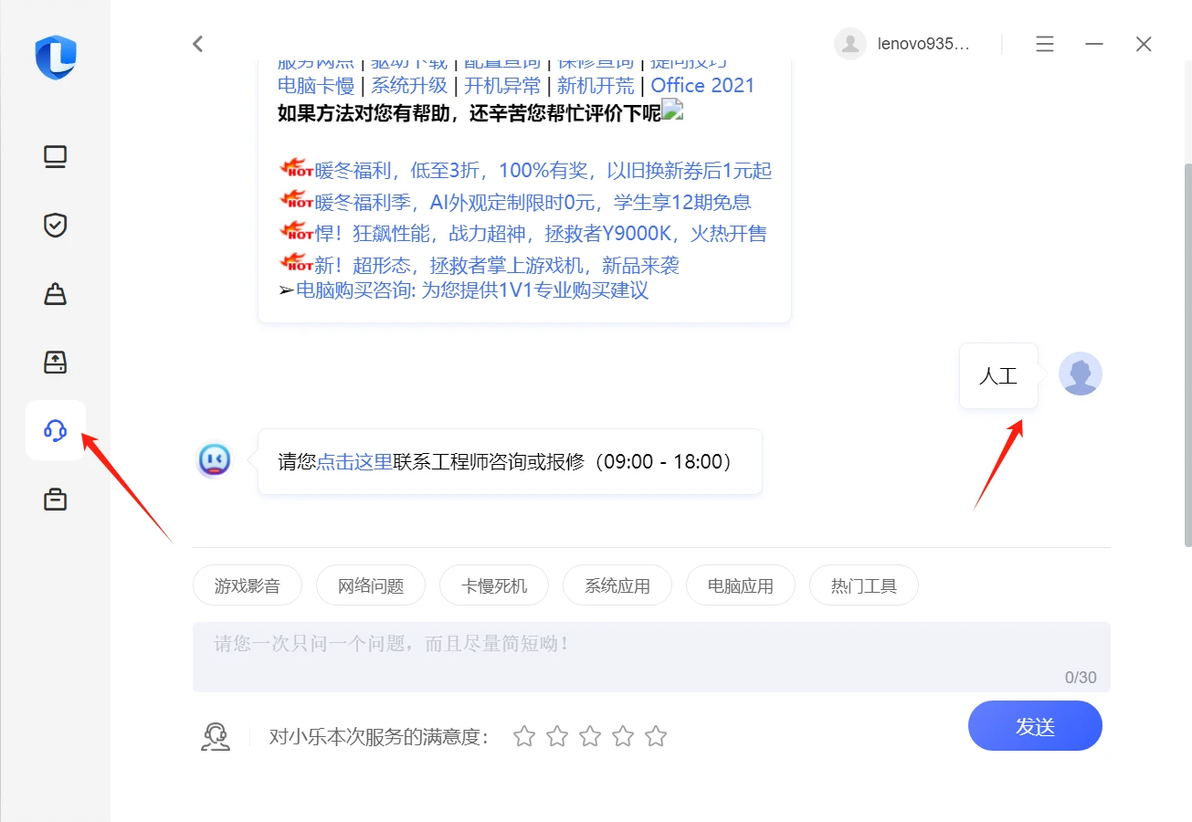Click the 人工 chat message bubble
Screen dimensions: 1192x822
pos(998,376)
